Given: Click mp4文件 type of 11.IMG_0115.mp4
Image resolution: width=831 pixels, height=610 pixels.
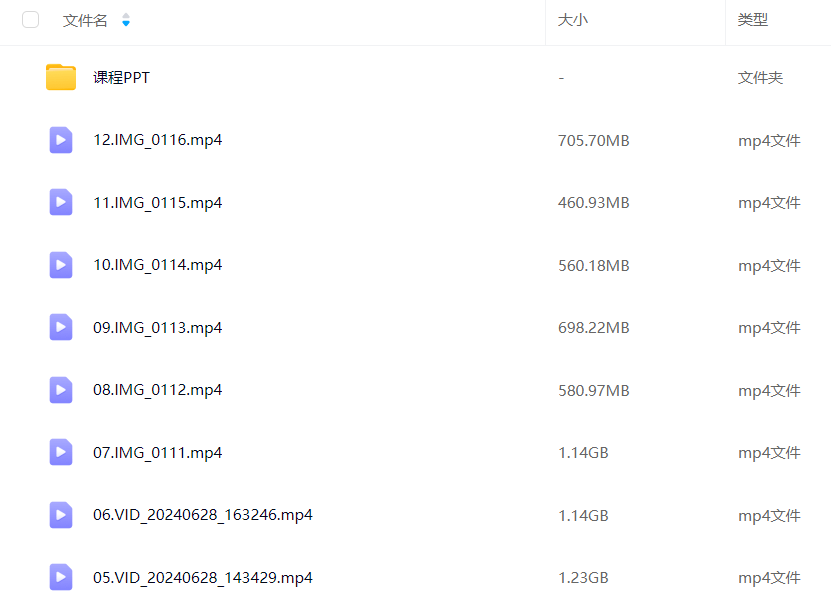Looking at the screenshot, I should 769,203.
